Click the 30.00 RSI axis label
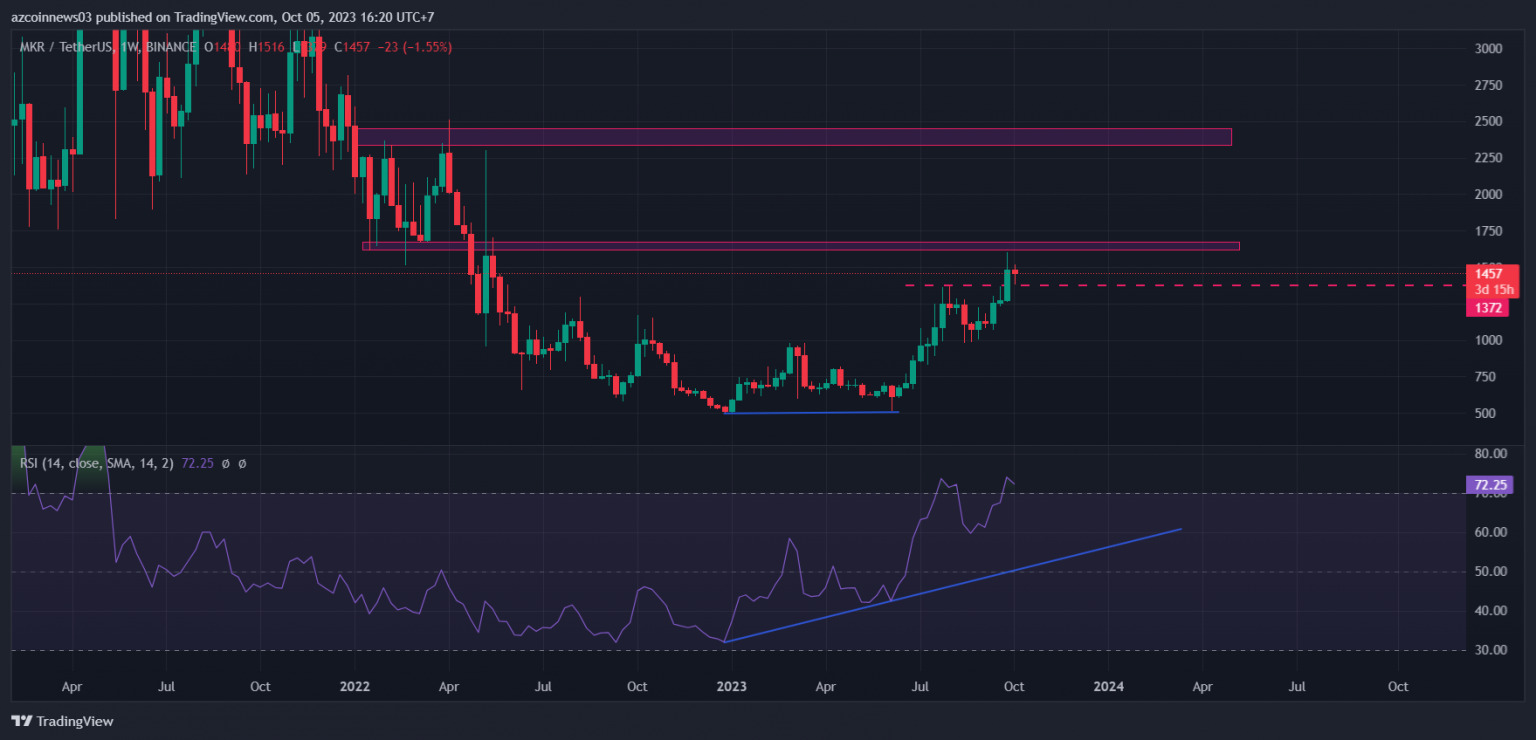1536x740 pixels. tap(1490, 650)
